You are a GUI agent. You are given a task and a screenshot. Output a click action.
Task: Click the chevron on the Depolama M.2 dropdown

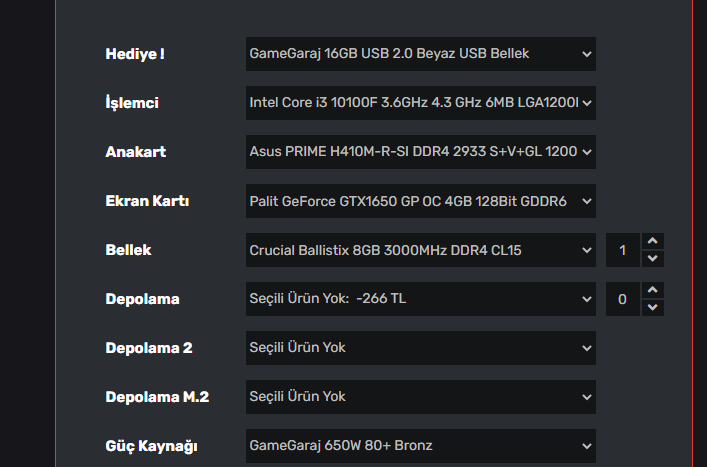click(586, 397)
